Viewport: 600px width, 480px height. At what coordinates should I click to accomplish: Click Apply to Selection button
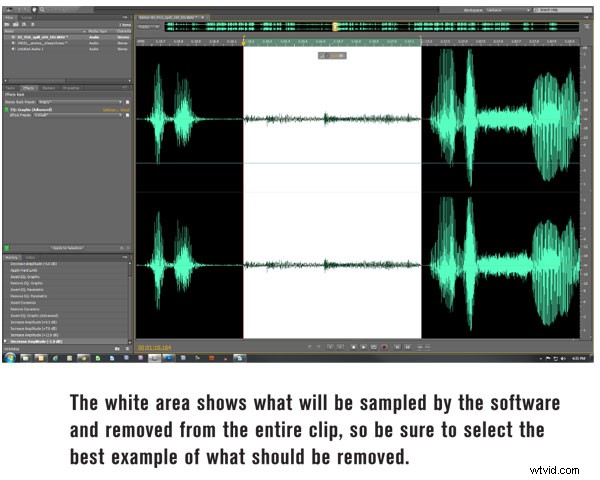(67, 248)
